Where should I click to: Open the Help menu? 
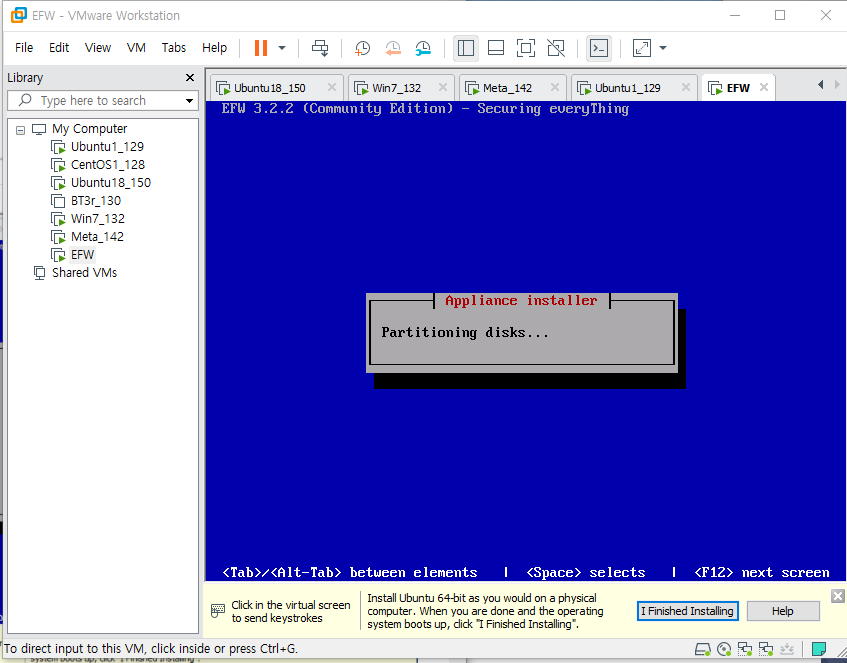click(x=214, y=48)
